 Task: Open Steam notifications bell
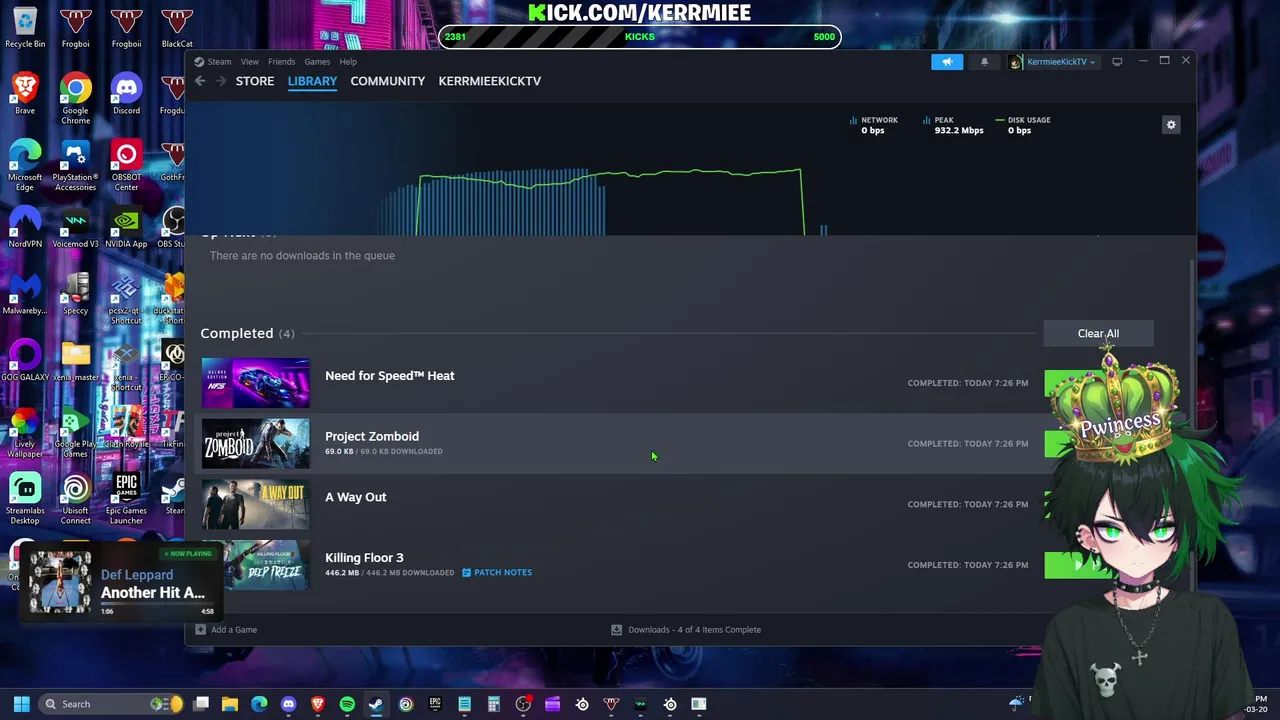pyautogui.click(x=984, y=62)
